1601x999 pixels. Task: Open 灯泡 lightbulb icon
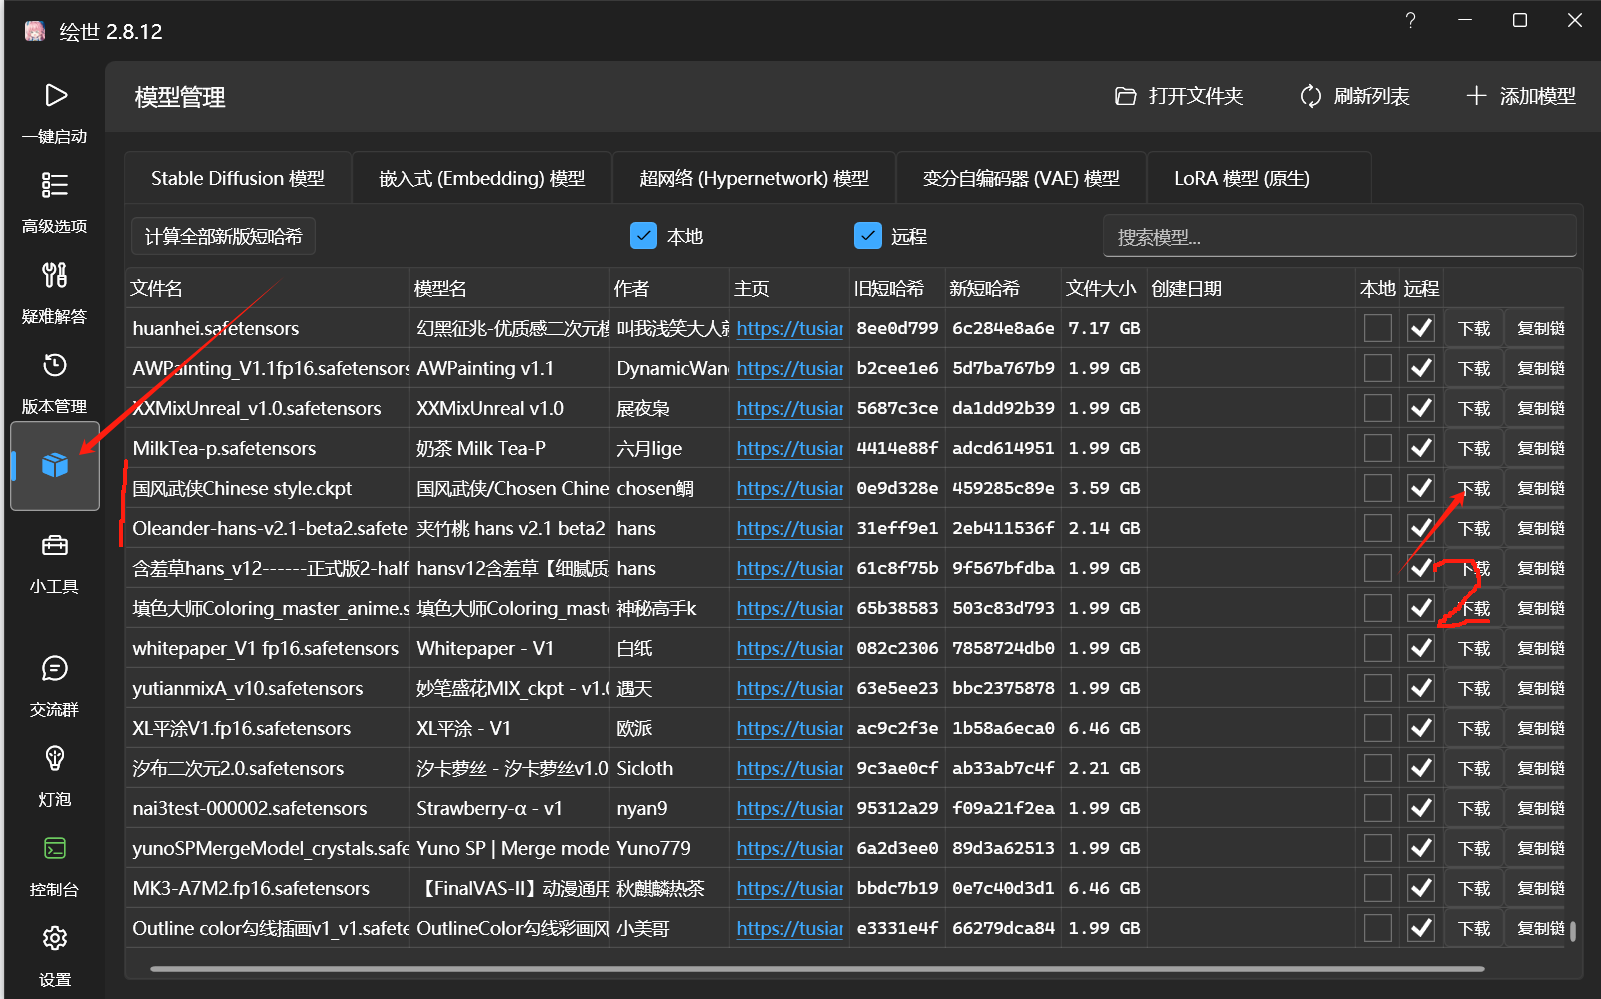(x=55, y=758)
